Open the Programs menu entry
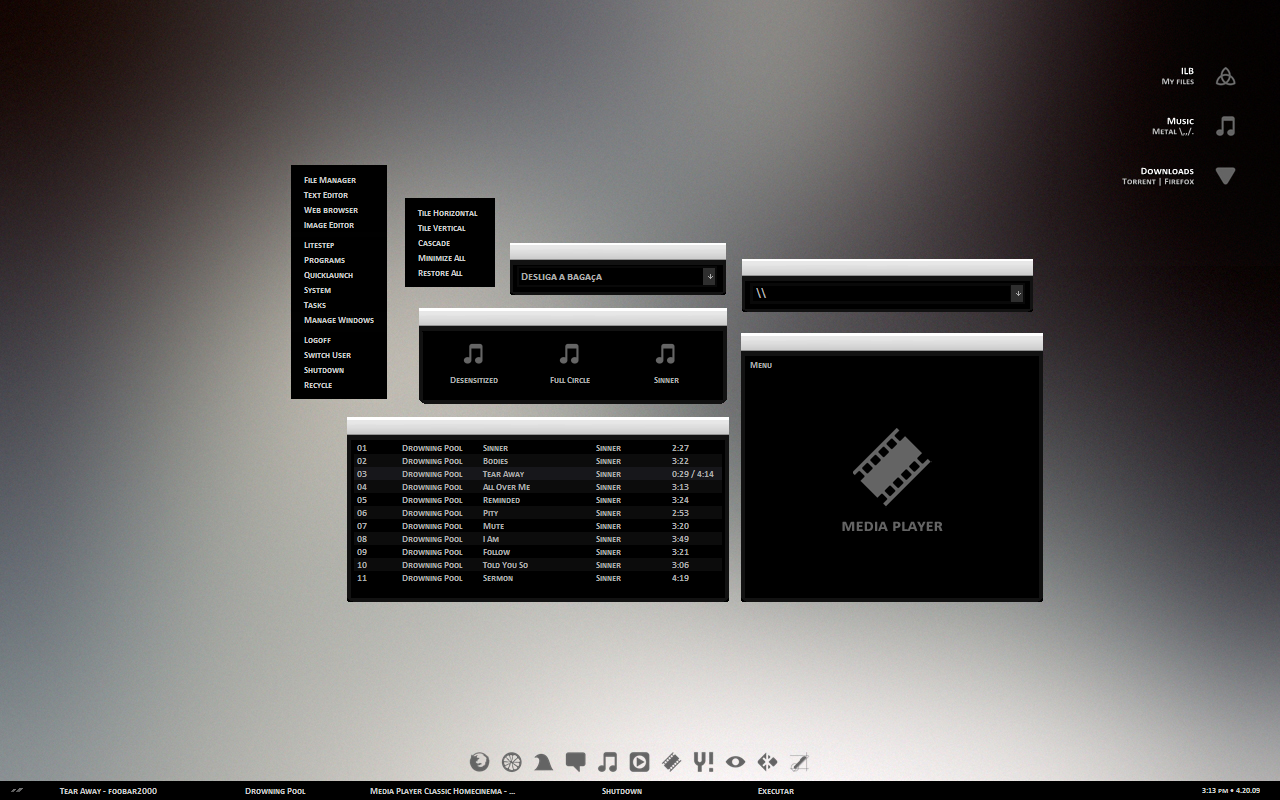The height and width of the screenshot is (800, 1280). tap(325, 260)
